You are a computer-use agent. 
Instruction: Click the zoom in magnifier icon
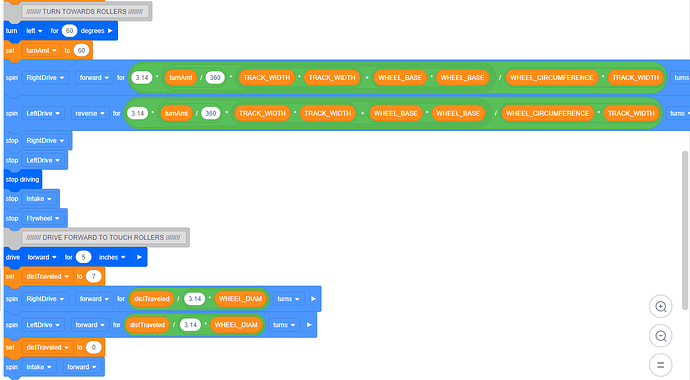661,307
